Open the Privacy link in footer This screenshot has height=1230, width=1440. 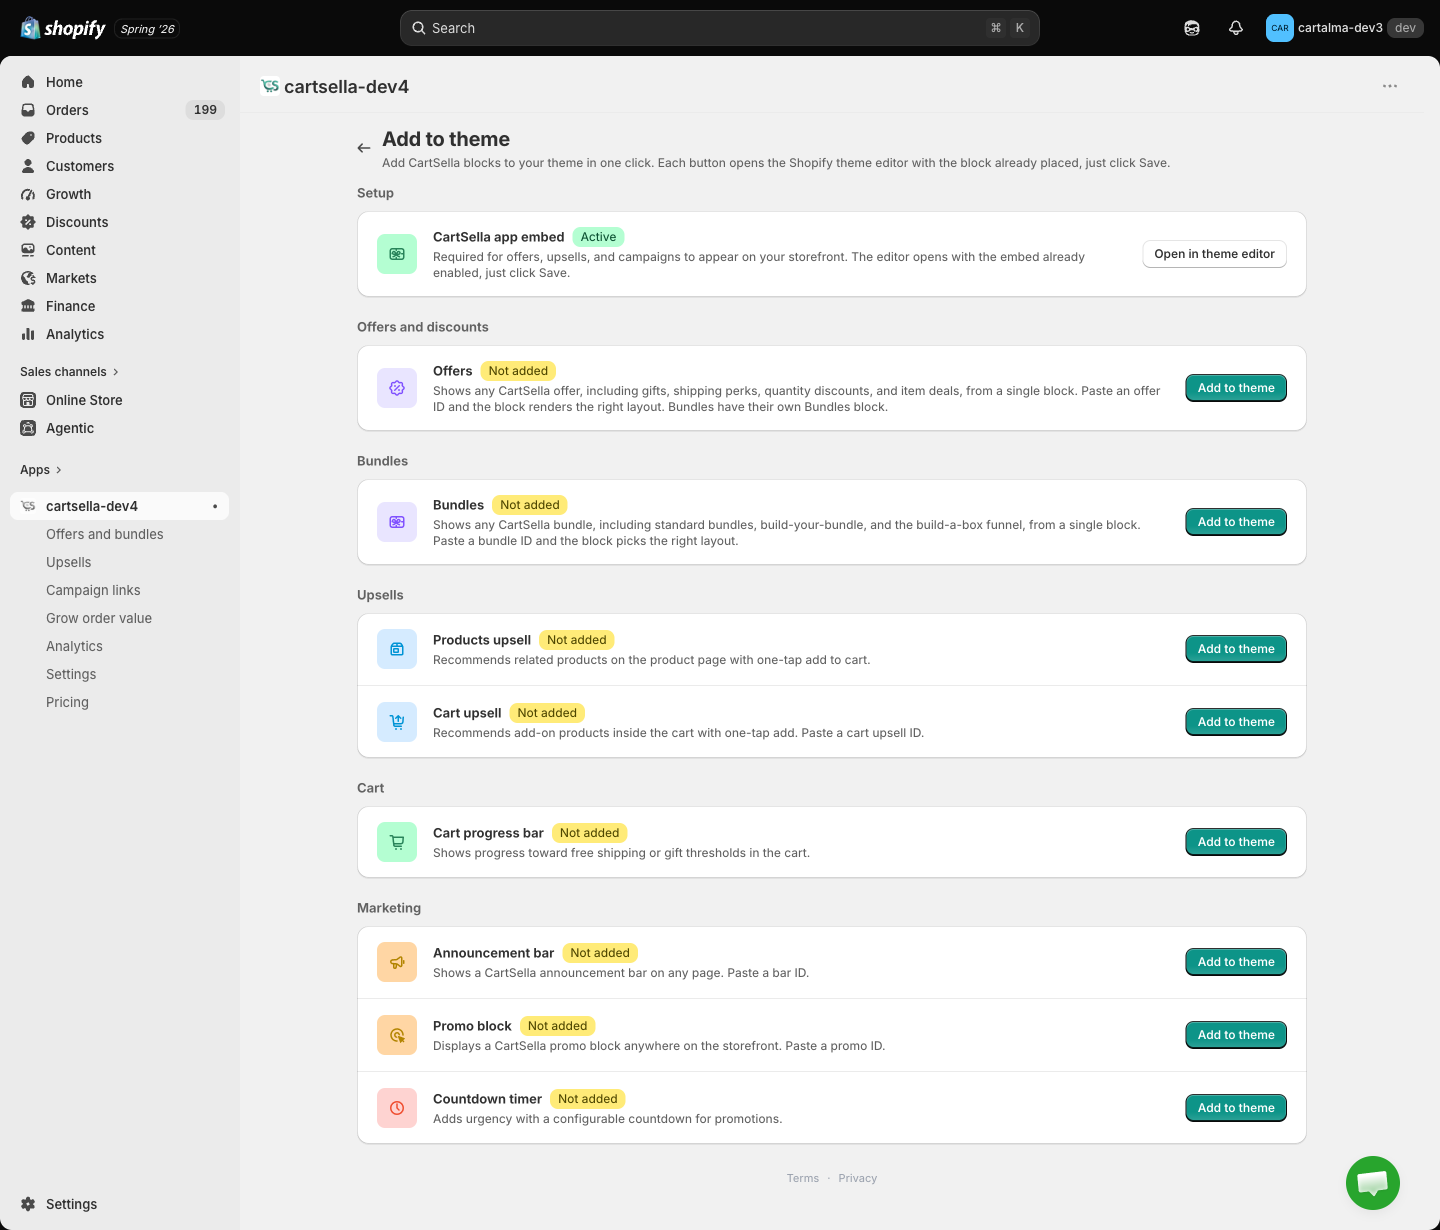(858, 1178)
